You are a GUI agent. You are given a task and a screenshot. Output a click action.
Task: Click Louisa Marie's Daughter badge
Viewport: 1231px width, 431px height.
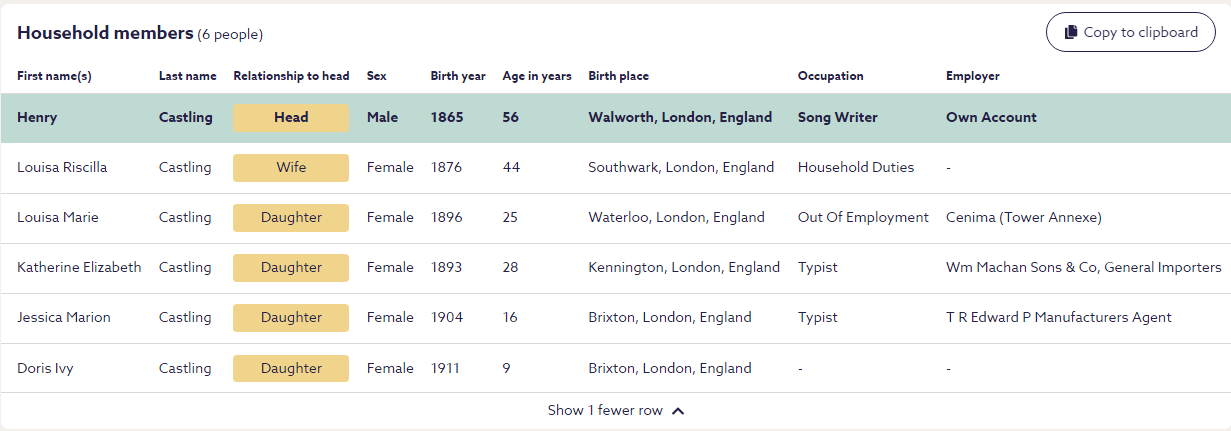coord(291,217)
